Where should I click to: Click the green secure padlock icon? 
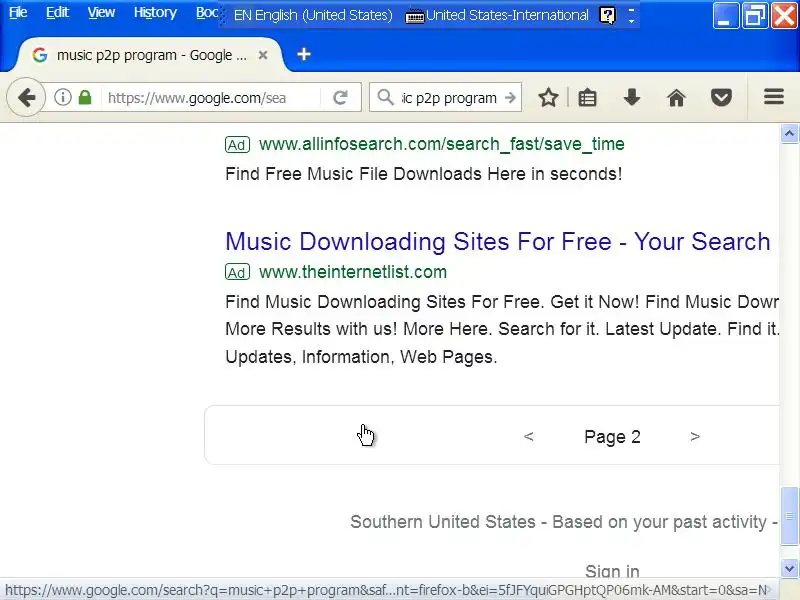[85, 97]
